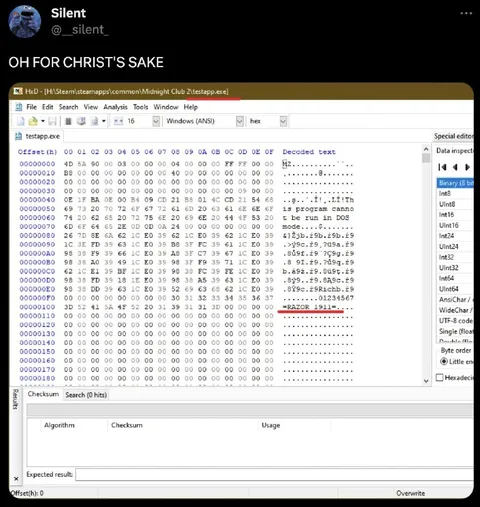Click hex editor scrollbar up arrow
The width and height of the screenshot is (480, 507).
pyautogui.click(x=426, y=149)
